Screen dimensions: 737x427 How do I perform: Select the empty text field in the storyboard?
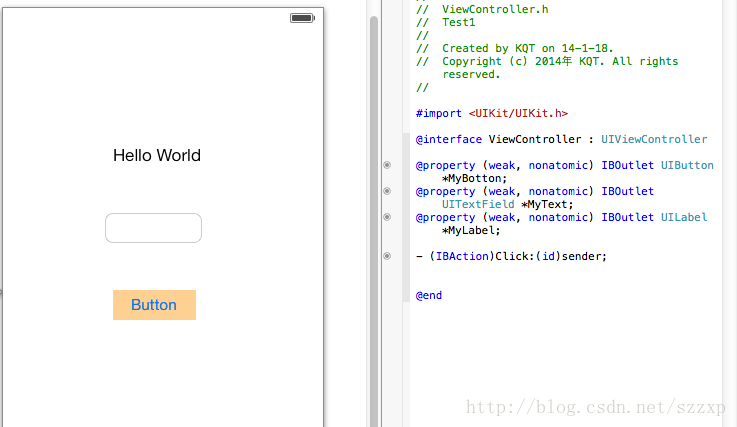coord(153,228)
